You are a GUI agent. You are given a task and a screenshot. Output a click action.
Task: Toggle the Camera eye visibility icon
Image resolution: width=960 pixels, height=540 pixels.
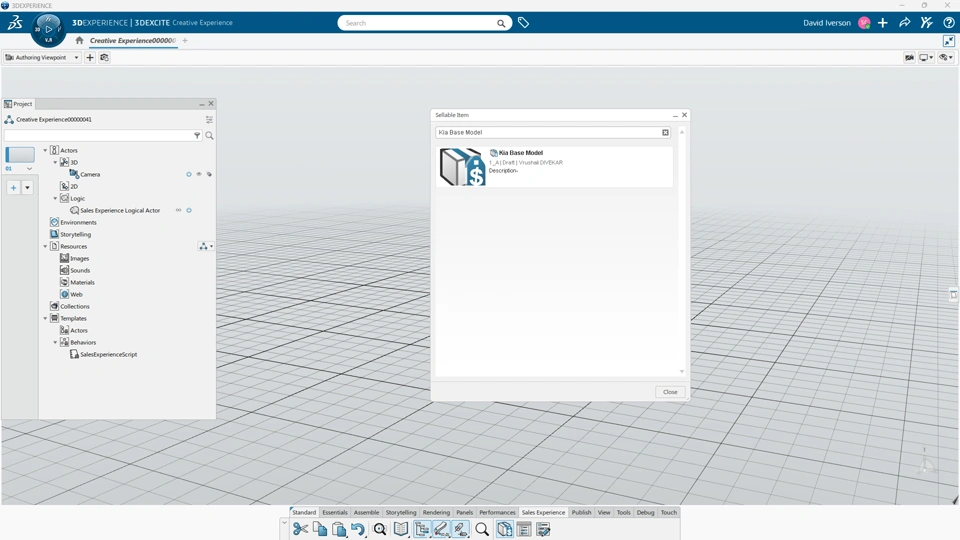click(x=199, y=174)
